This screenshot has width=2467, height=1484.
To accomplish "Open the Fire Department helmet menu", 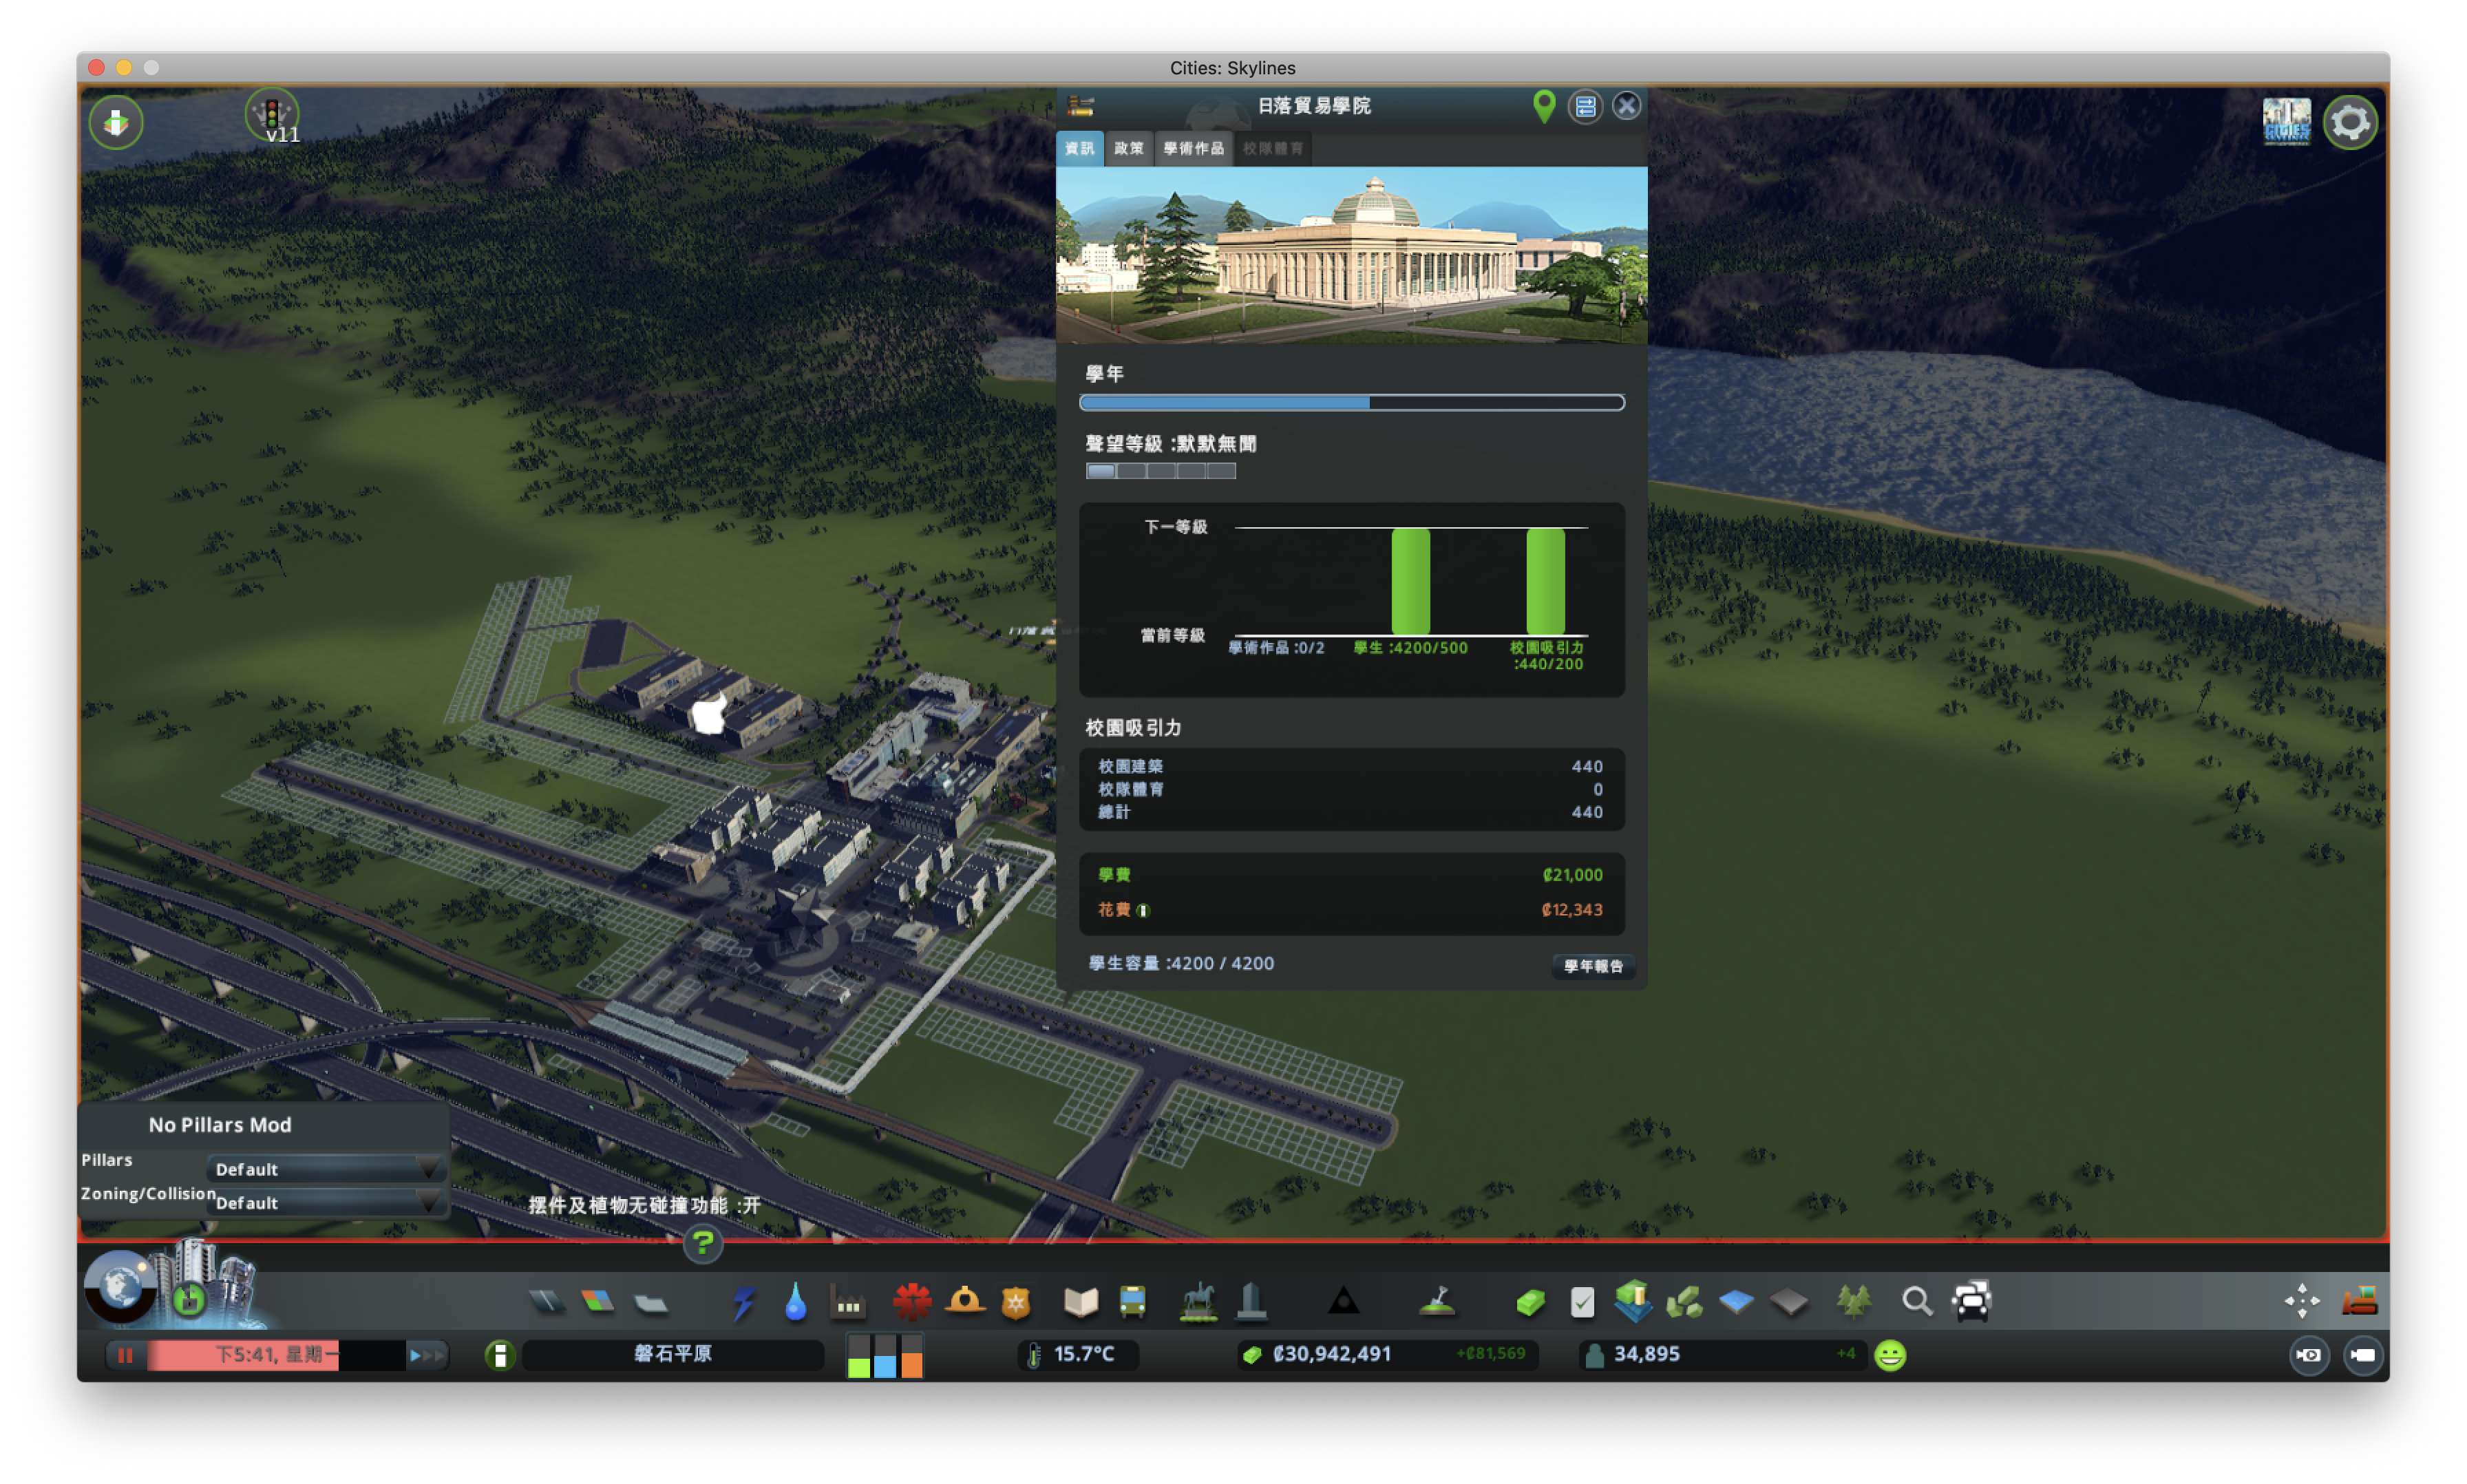I will [x=965, y=1301].
